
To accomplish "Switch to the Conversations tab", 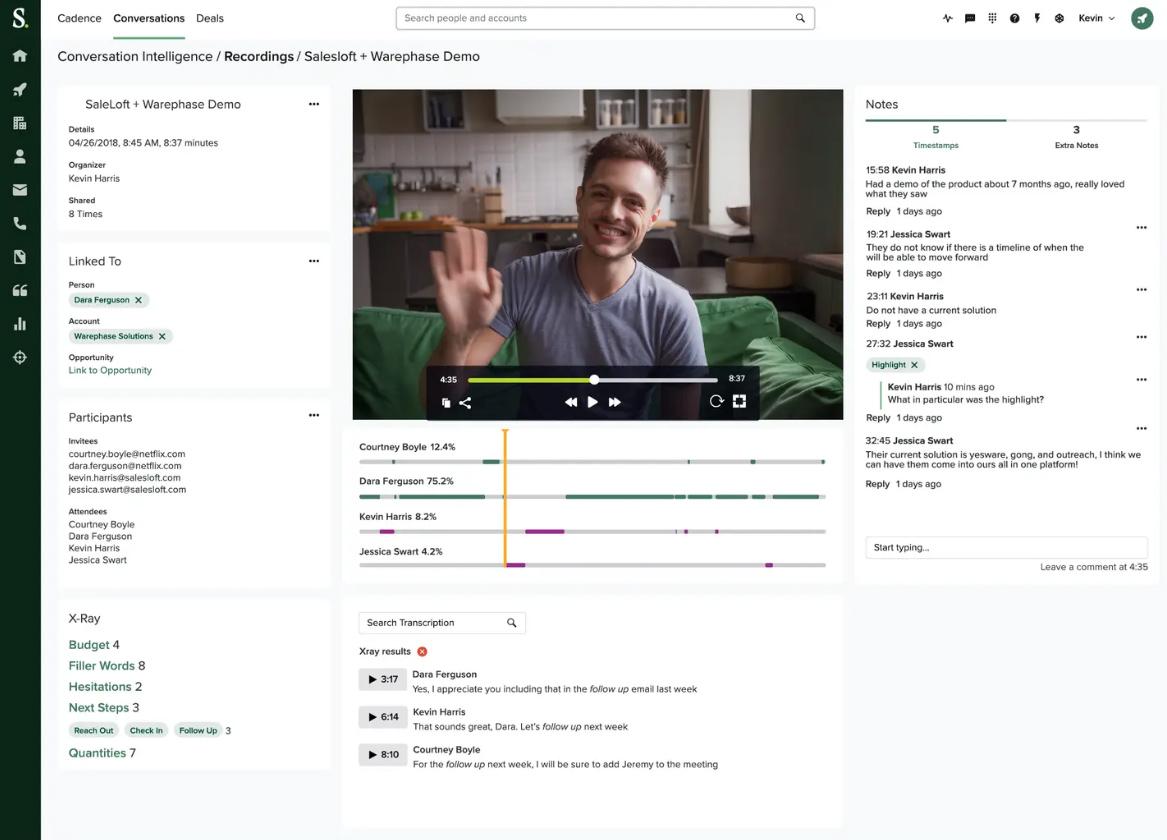I will pyautogui.click(x=149, y=18).
